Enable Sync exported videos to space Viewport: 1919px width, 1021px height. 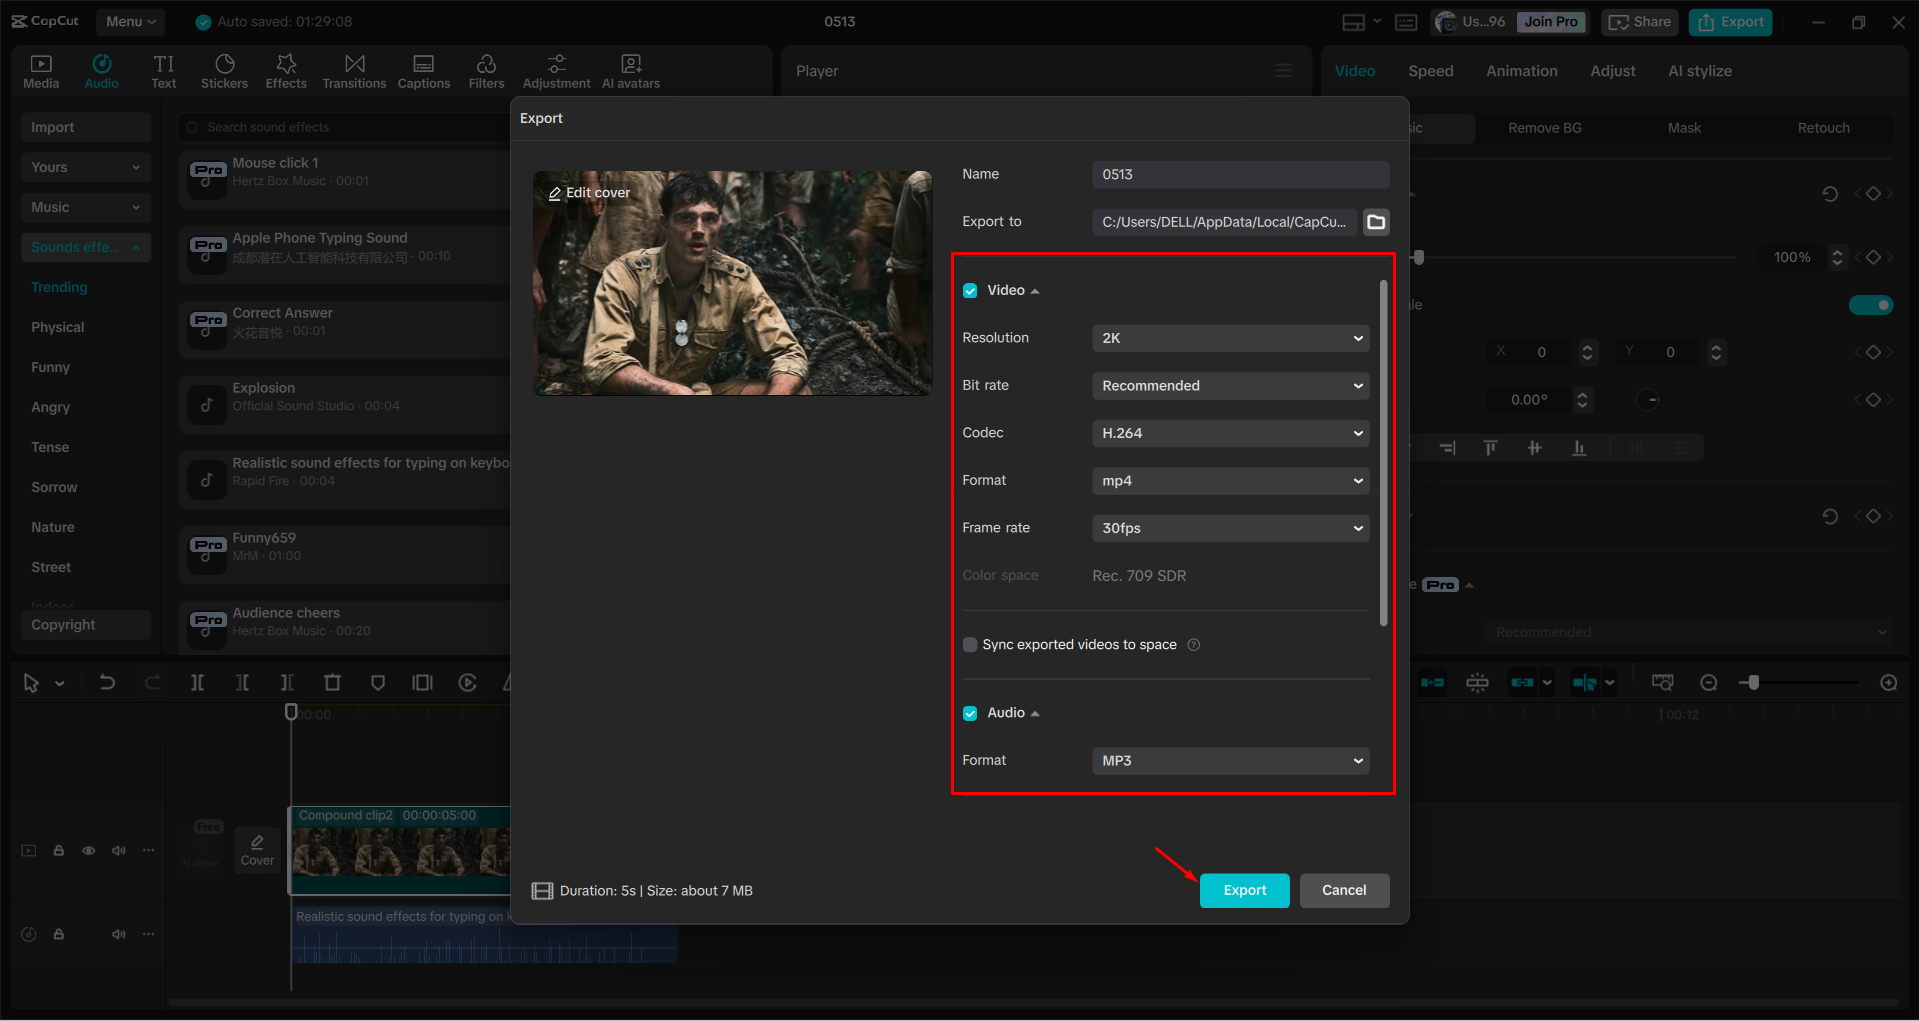coord(969,644)
